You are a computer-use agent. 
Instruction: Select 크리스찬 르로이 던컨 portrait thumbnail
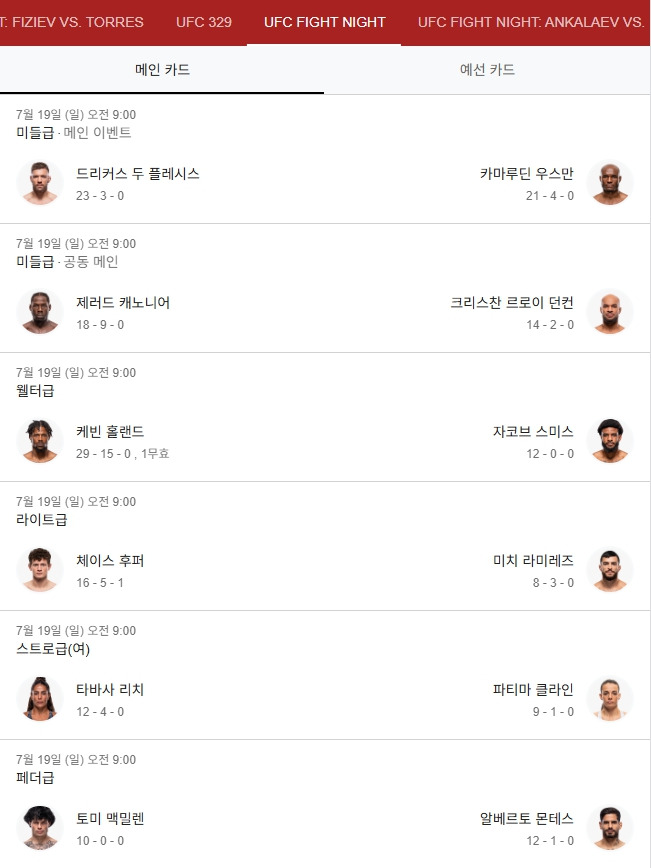click(x=610, y=312)
